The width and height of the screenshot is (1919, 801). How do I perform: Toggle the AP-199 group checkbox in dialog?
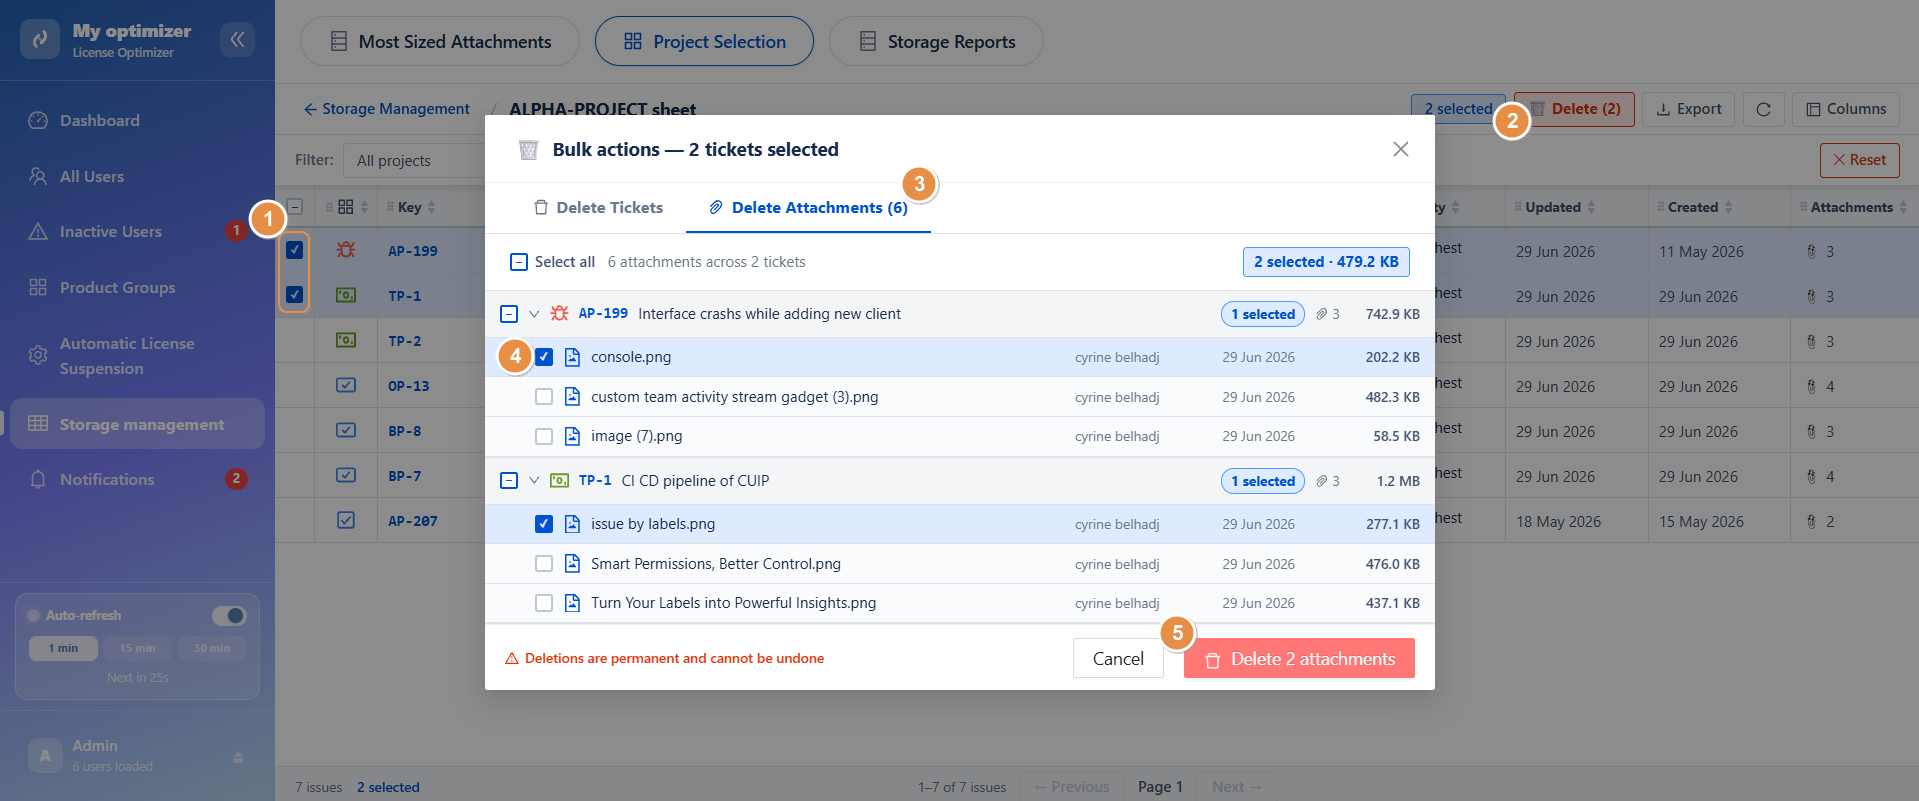pos(508,314)
